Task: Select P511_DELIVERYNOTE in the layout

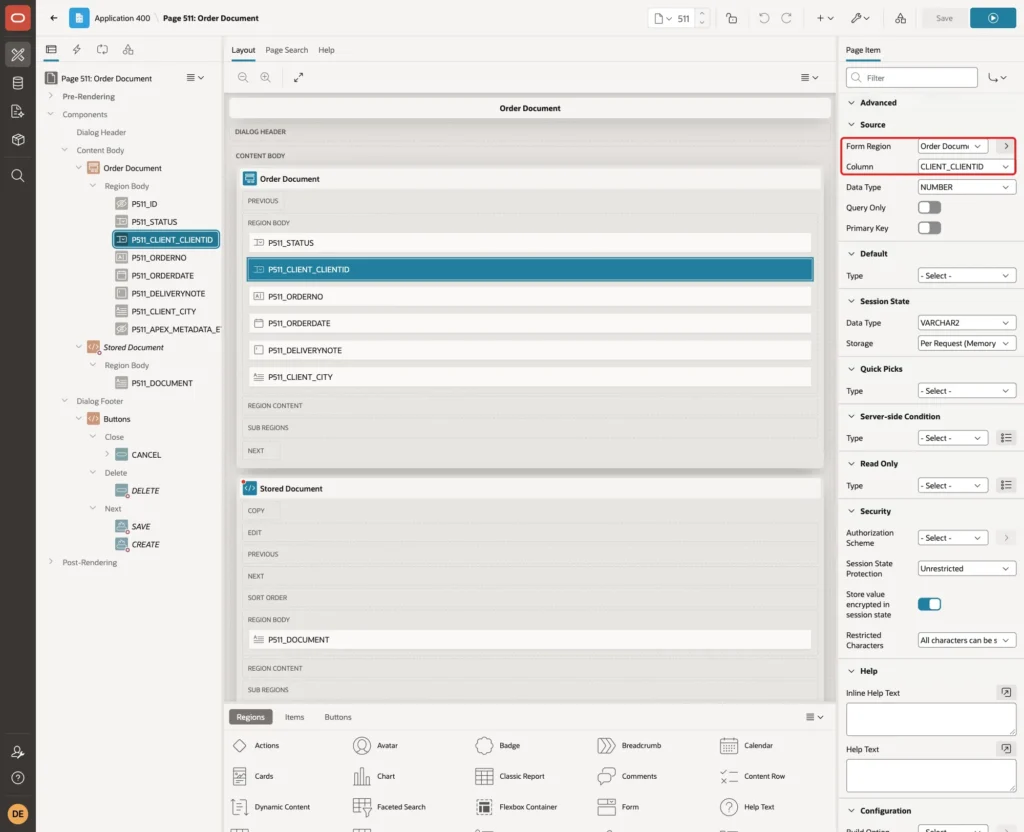Action: click(x=530, y=350)
